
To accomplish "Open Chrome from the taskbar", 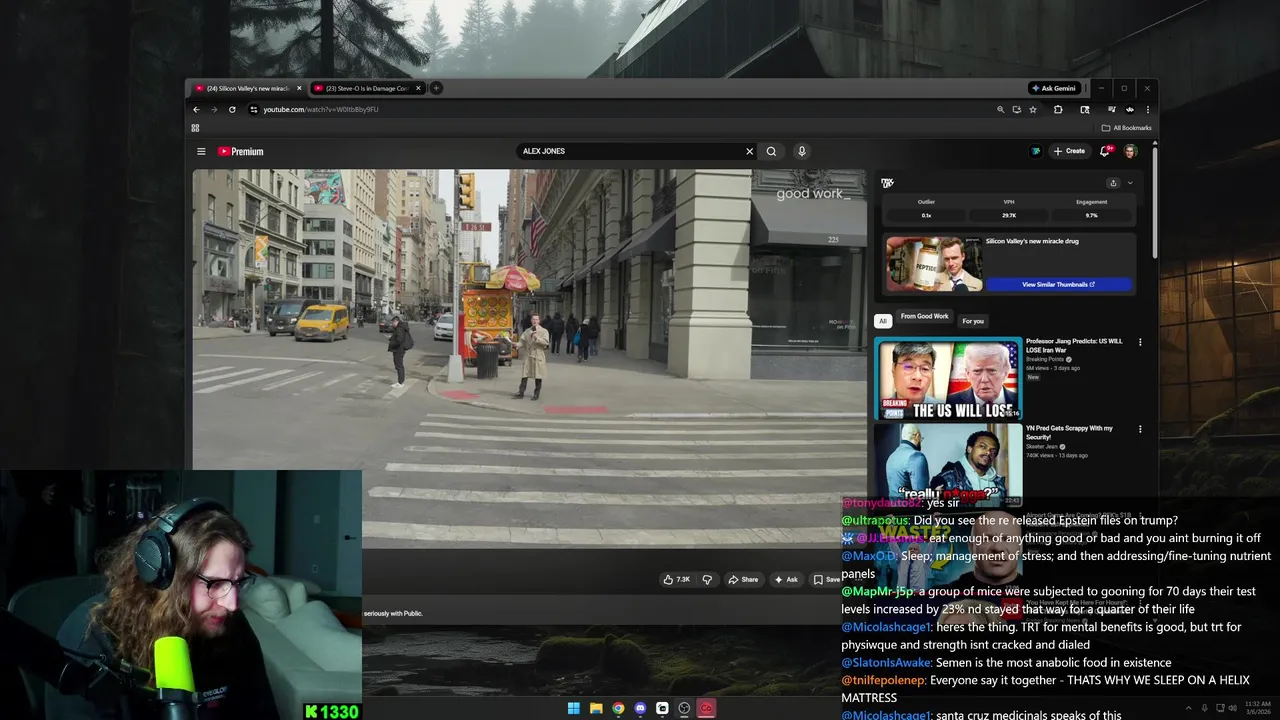I will 618,708.
